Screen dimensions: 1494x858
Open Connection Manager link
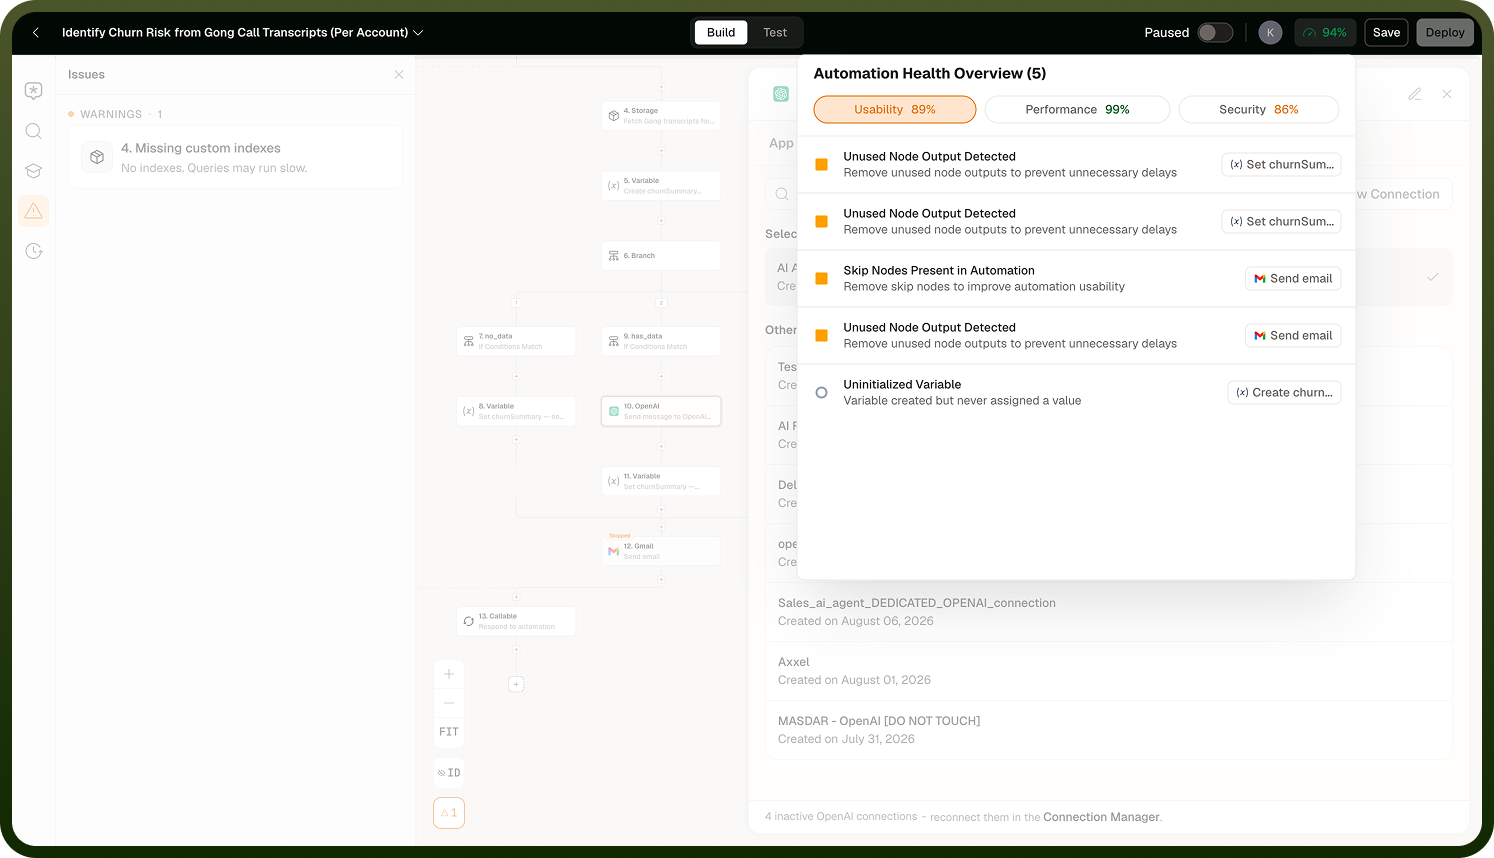[1101, 817]
